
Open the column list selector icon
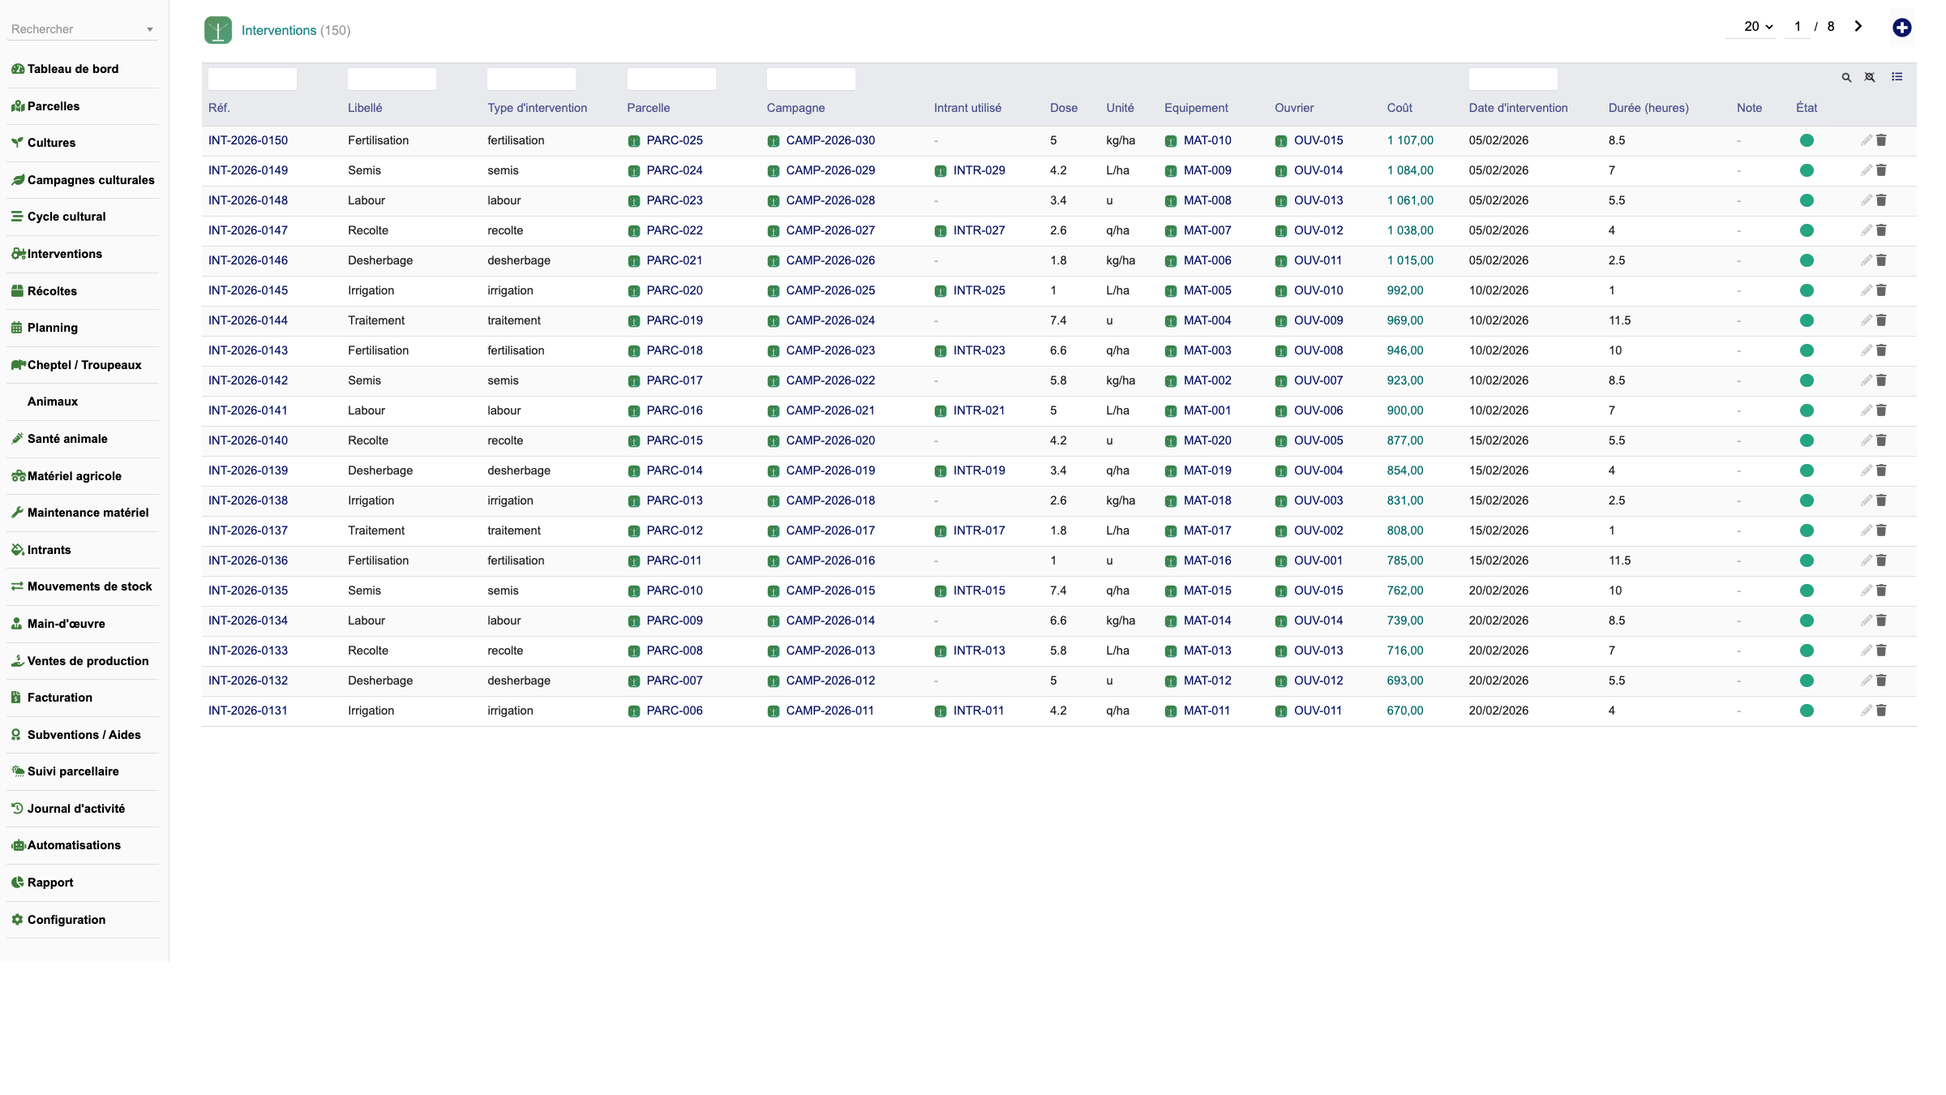click(1896, 77)
